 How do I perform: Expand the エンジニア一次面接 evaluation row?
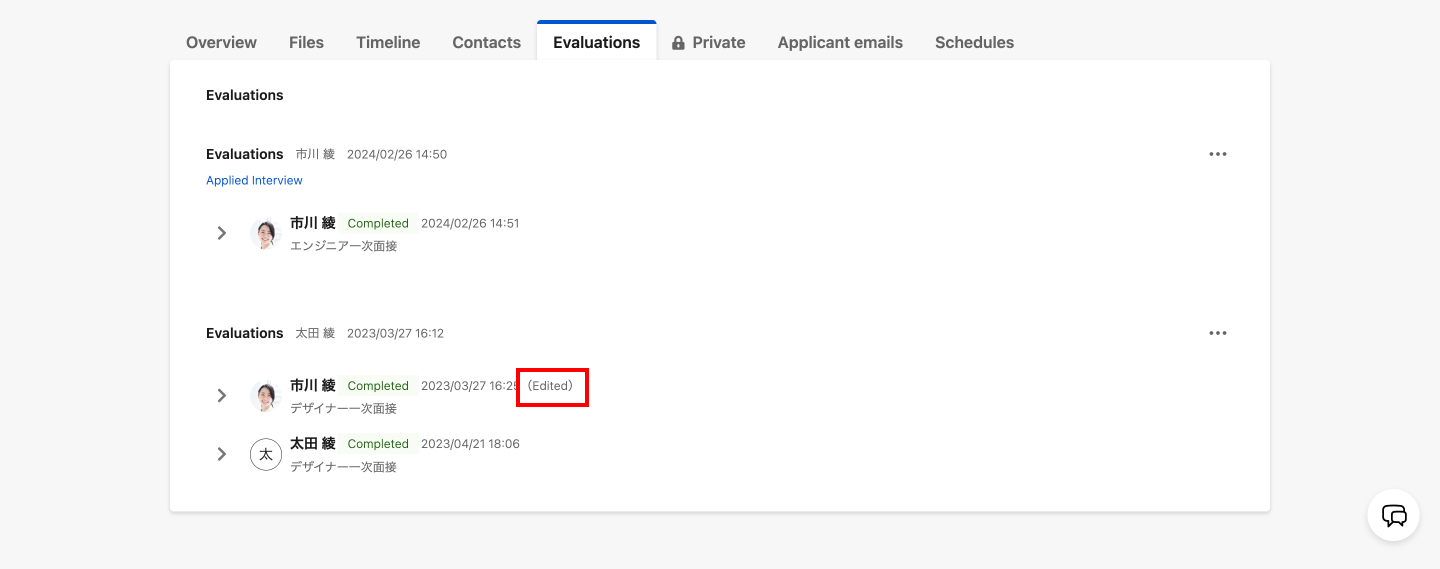(222, 234)
